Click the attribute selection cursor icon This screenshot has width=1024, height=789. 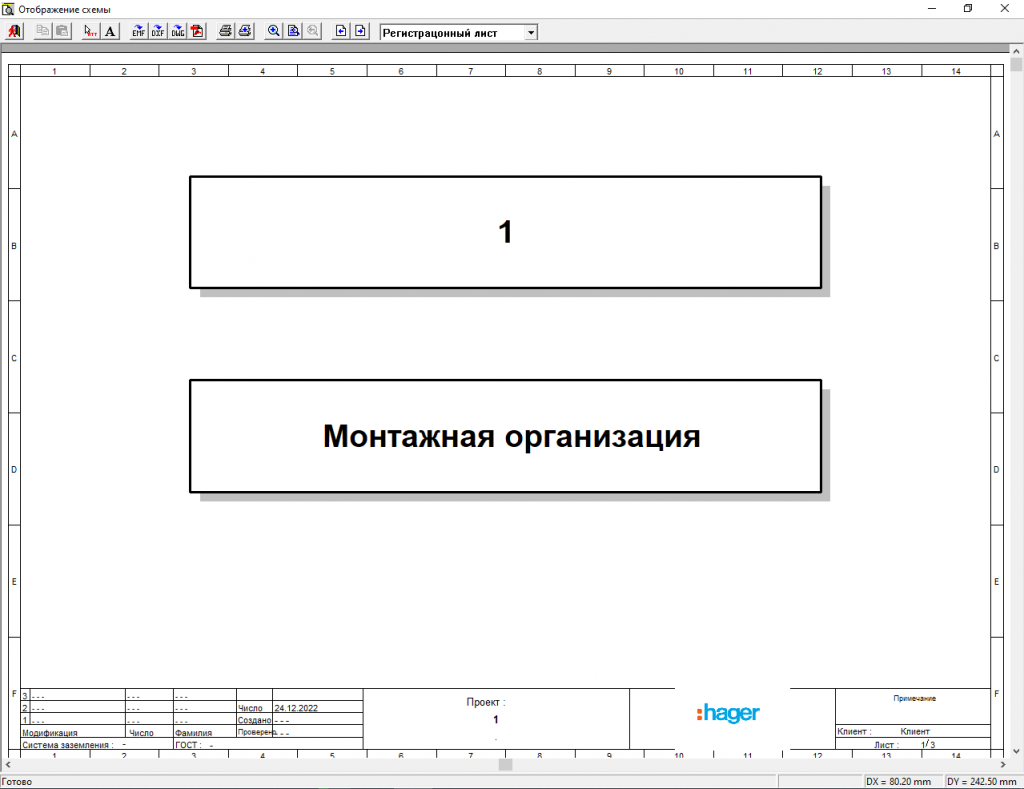(x=91, y=32)
